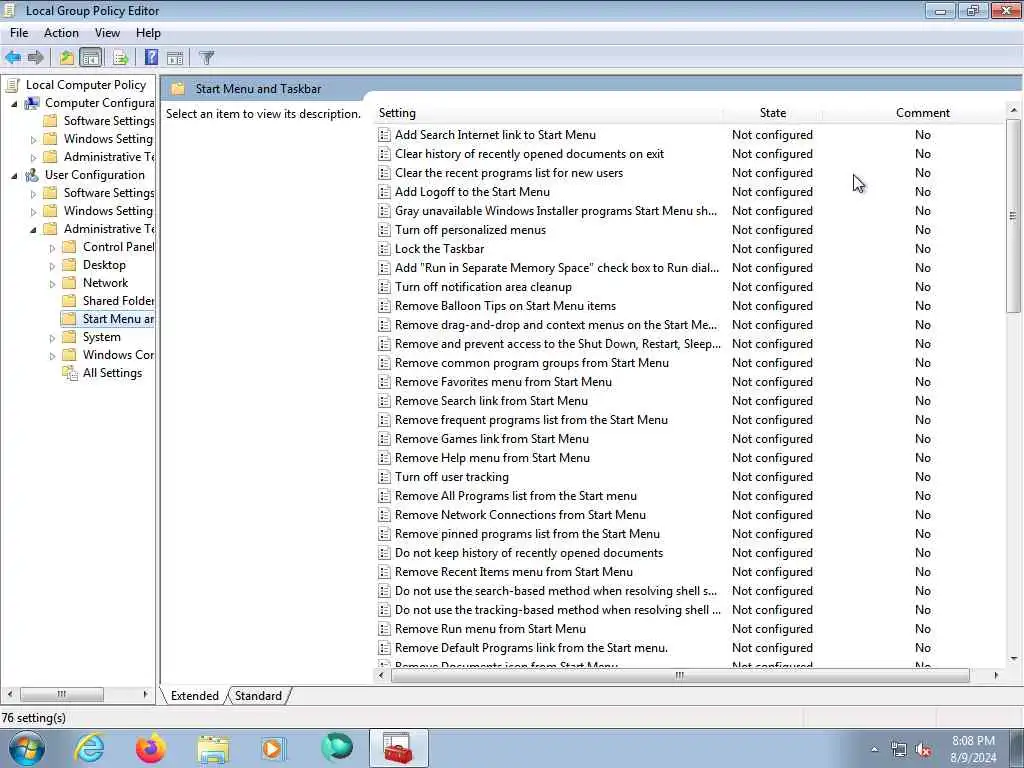The height and width of the screenshot is (768, 1024).
Task: Sort by the Setting column header
Action: tap(549, 113)
